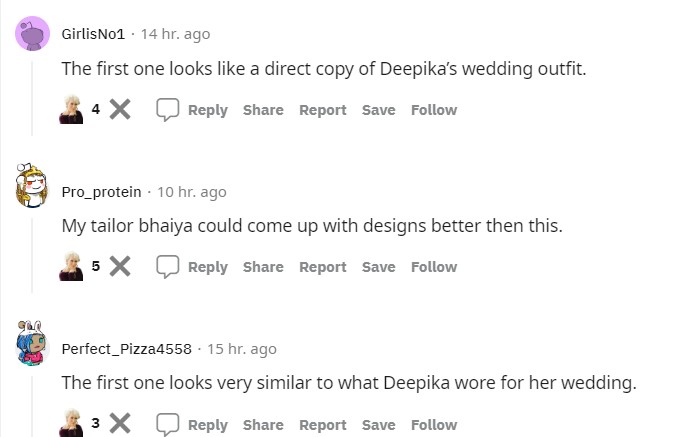Click Pro_protein's avatar icon
678x437 pixels.
coord(32,188)
